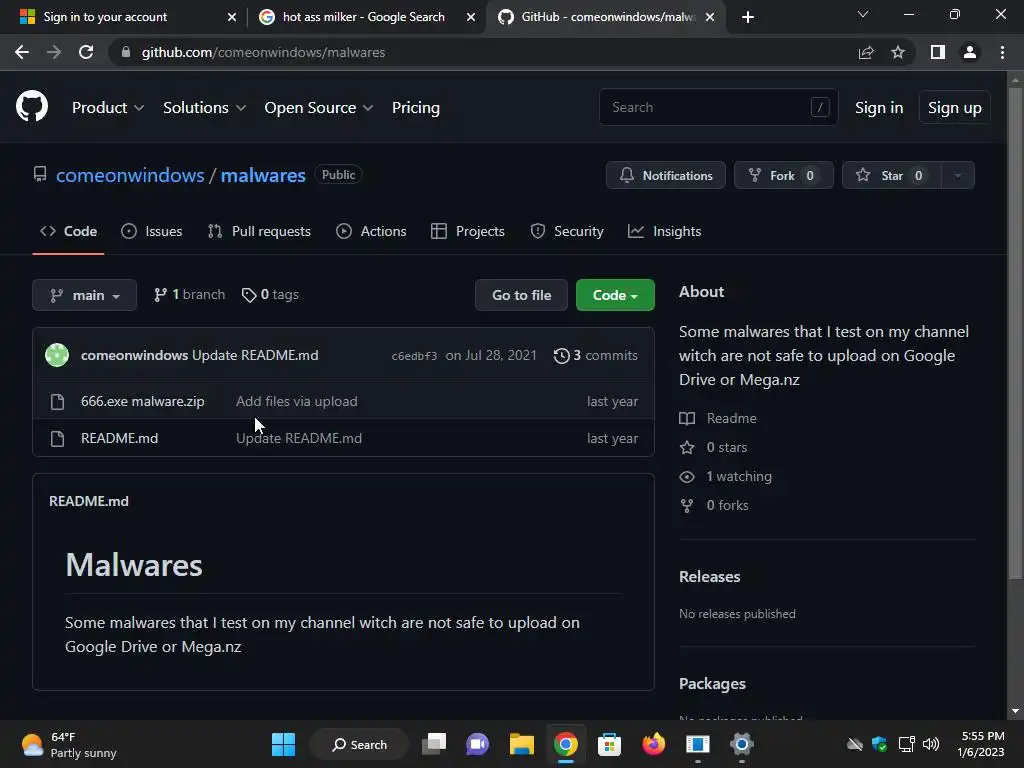Viewport: 1024px width, 768px height.
Task: Launch Firefox from taskbar
Action: pos(653,744)
